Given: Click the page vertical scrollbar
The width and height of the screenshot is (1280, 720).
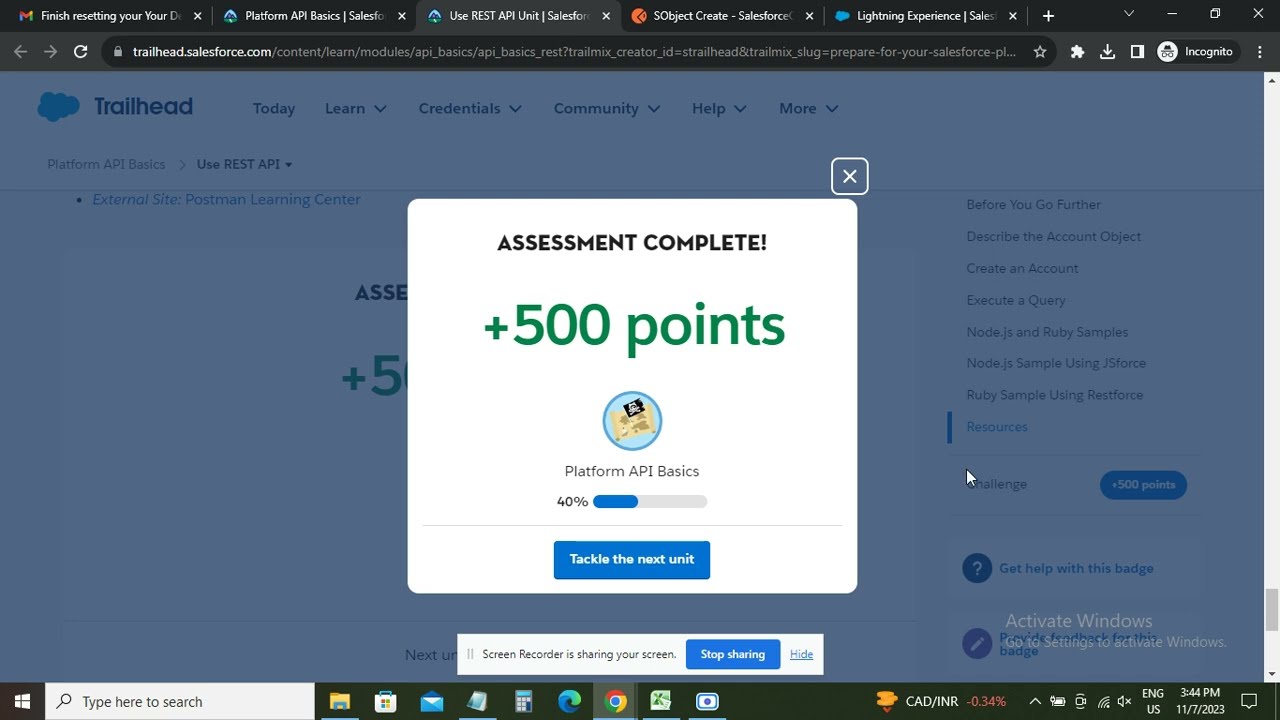Looking at the screenshot, I should [x=1272, y=610].
